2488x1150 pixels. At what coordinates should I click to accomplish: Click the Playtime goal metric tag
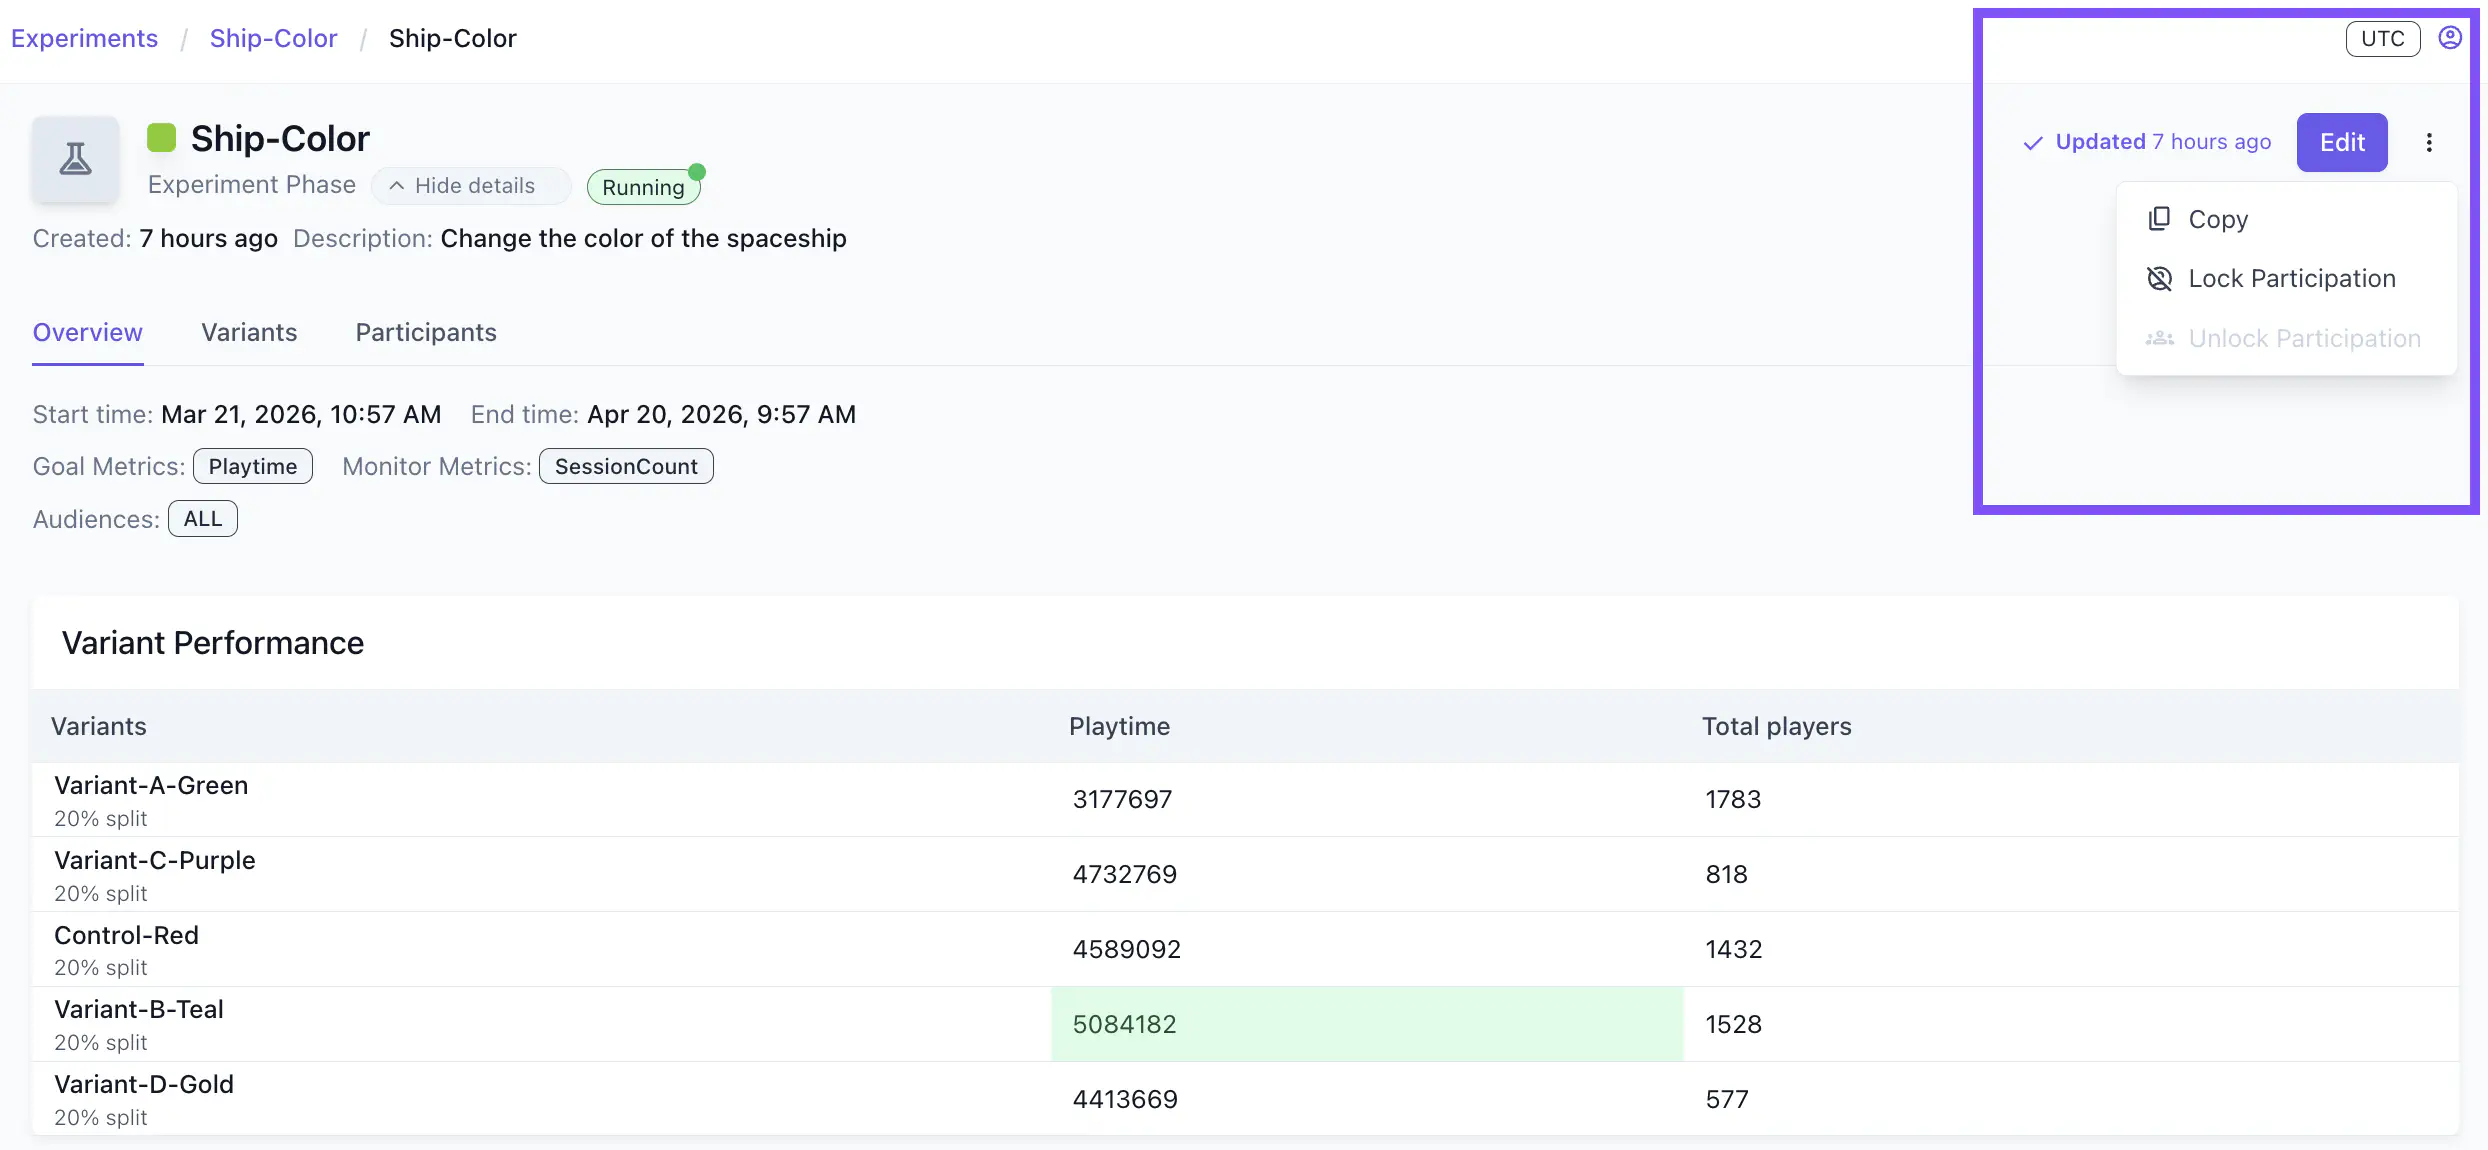(252, 467)
